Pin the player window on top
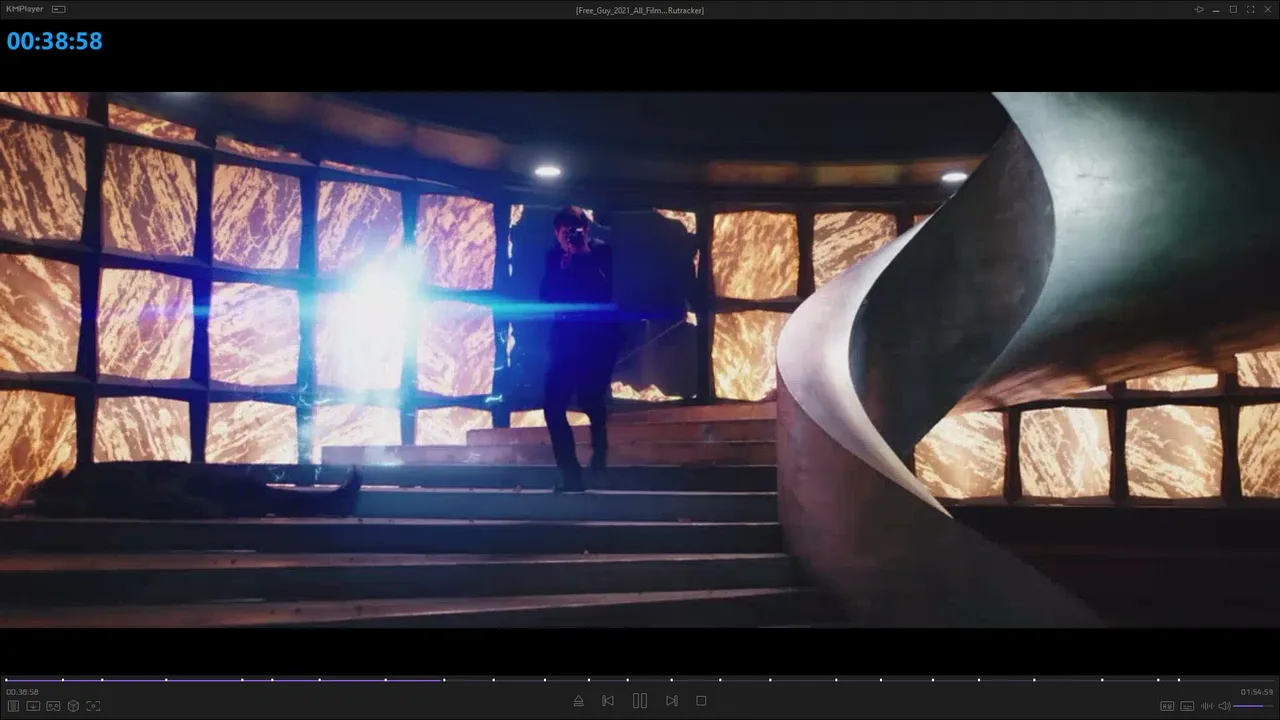Screen dimensions: 1280x720 point(1199,9)
